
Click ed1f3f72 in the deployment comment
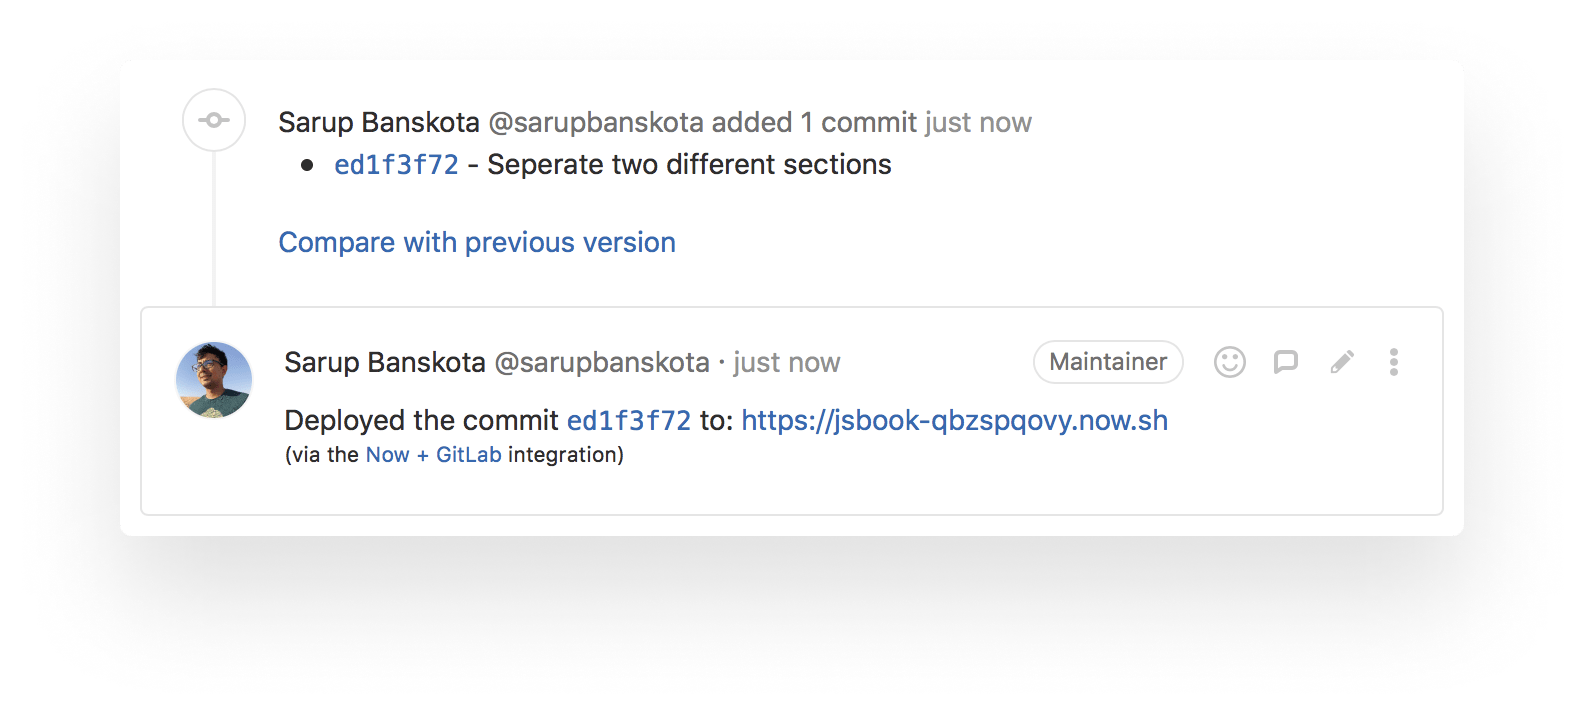(628, 420)
